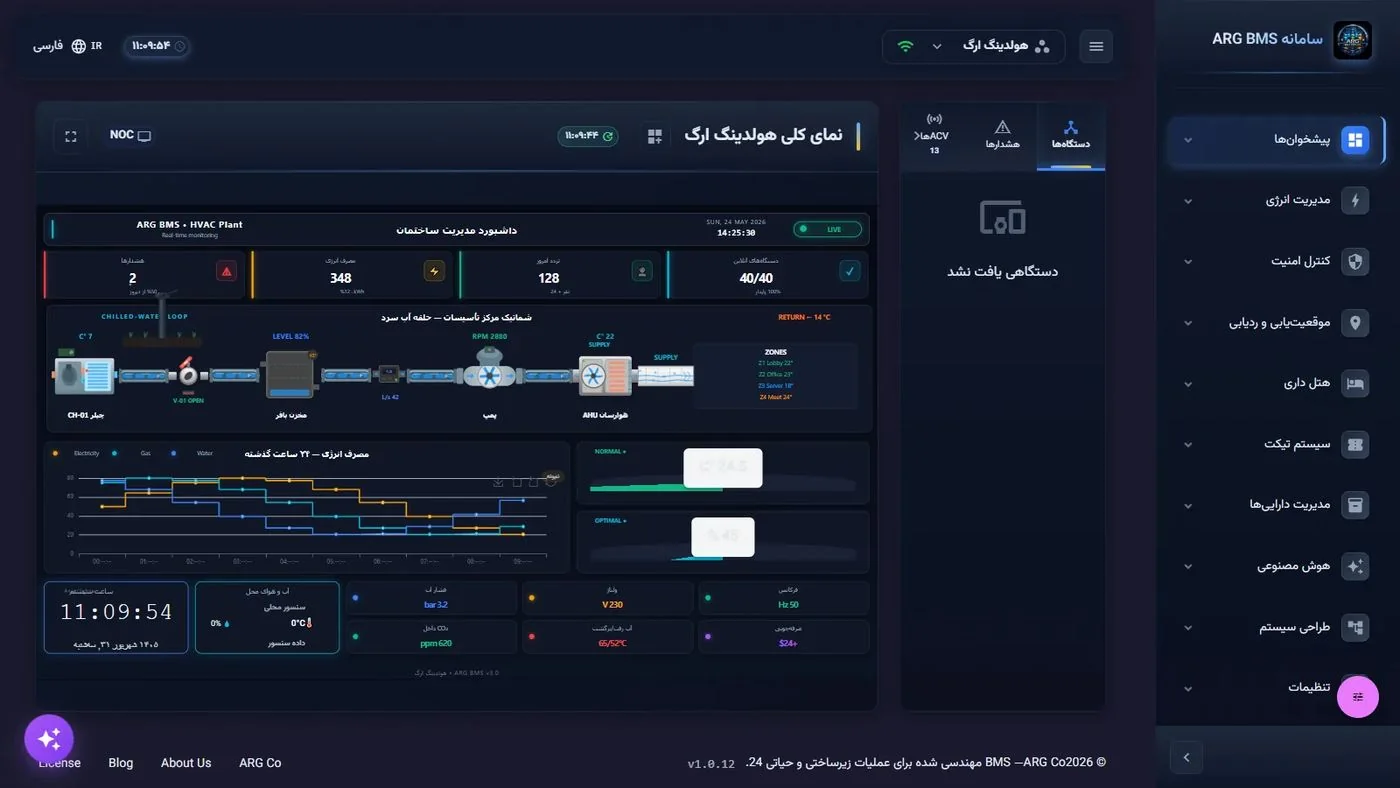Click the widget grid-plus icon beside the title
This screenshot has height=788, width=1400.
point(655,136)
